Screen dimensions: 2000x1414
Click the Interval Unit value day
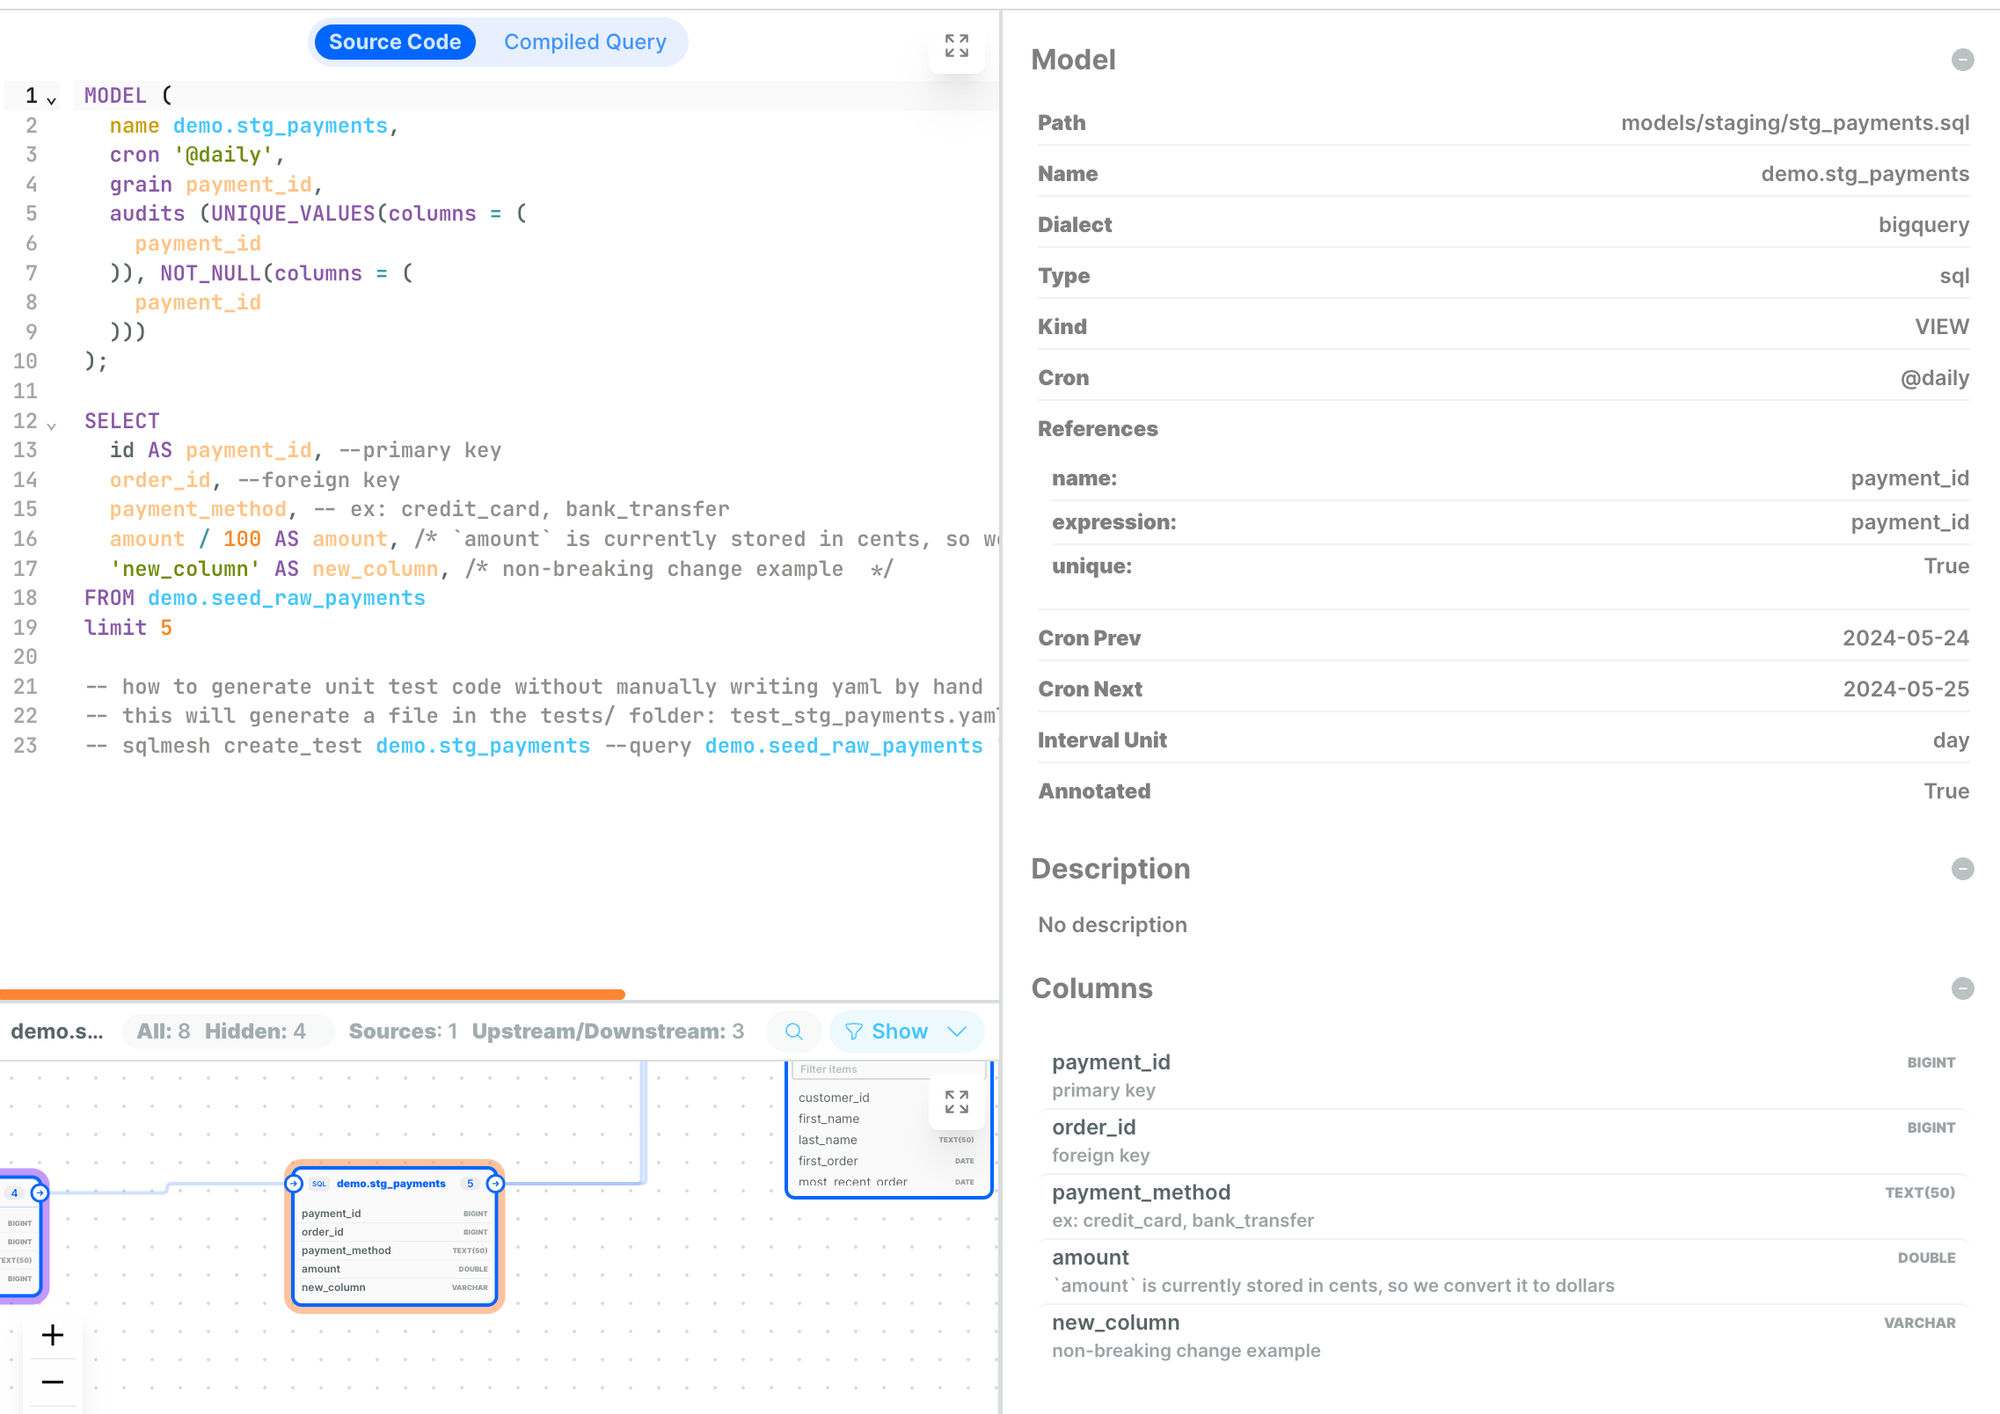point(1950,740)
